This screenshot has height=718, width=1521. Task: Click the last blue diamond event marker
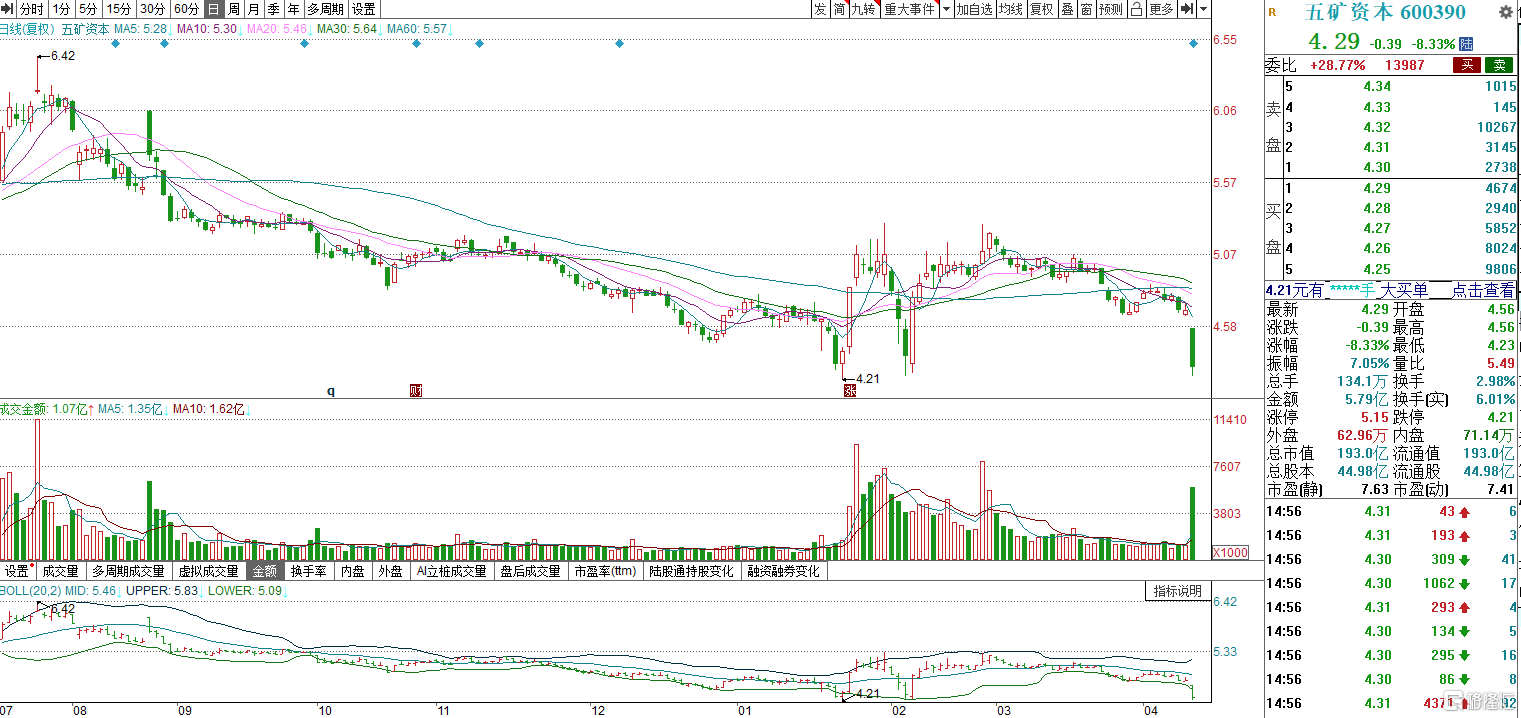click(x=1194, y=44)
